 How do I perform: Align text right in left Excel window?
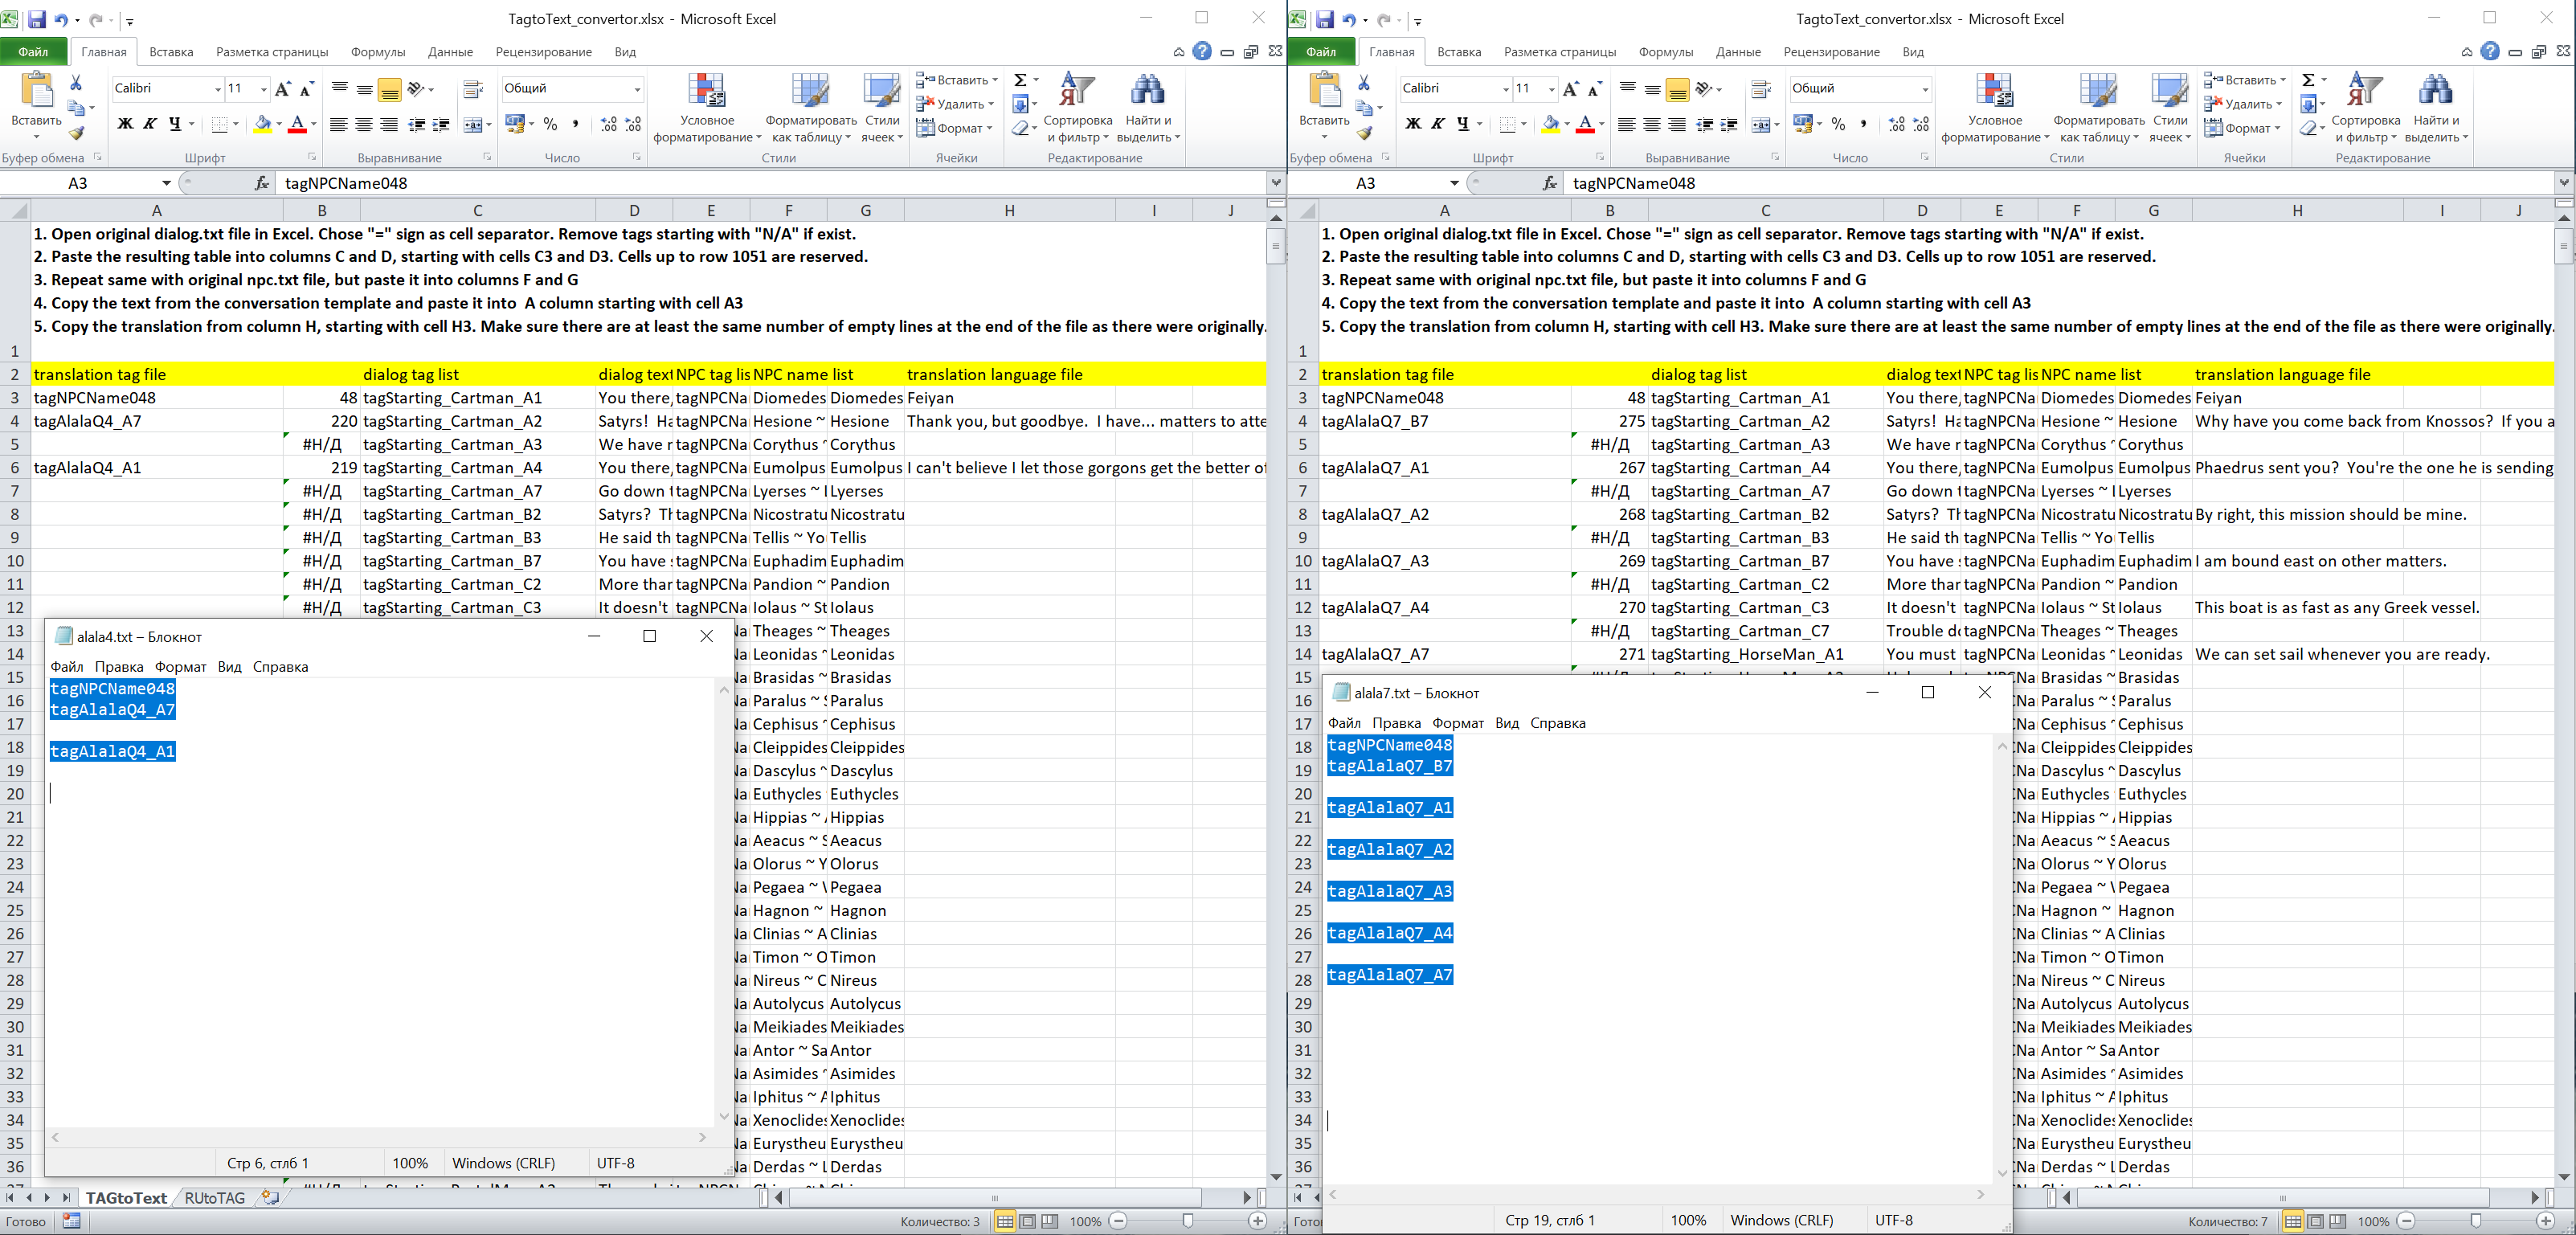pyautogui.click(x=389, y=124)
